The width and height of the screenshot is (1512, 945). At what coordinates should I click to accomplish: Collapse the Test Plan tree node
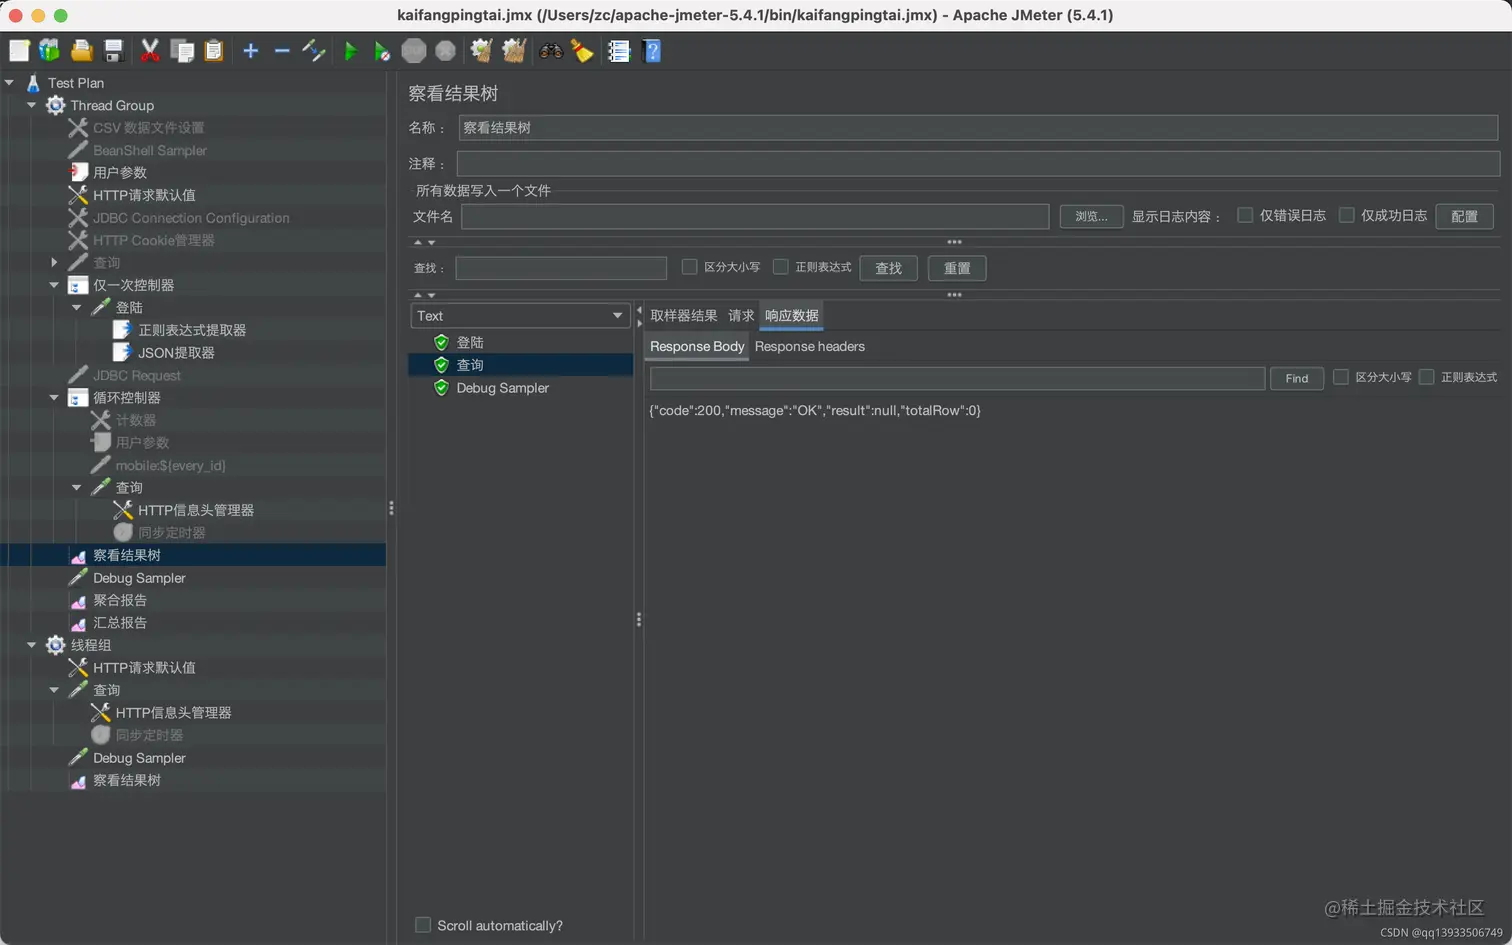(x=9, y=83)
